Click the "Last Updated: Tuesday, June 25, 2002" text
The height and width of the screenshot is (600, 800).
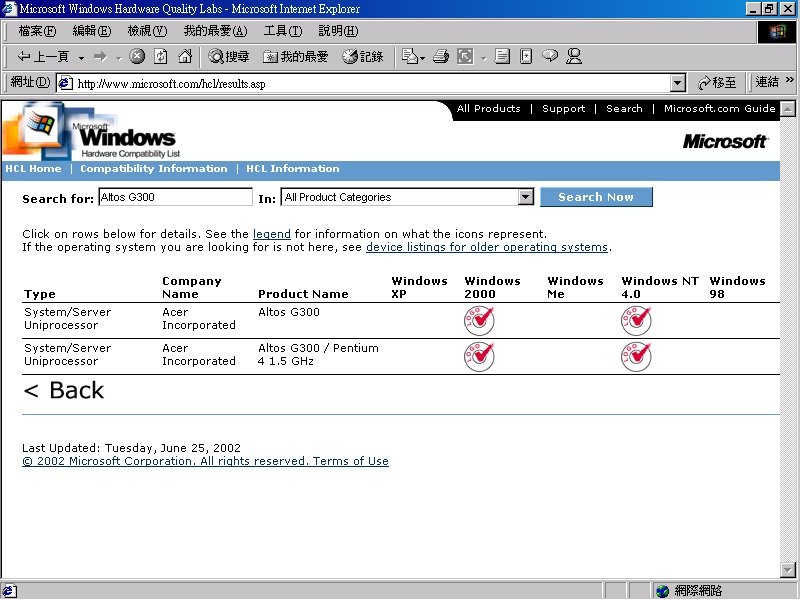pos(131,448)
